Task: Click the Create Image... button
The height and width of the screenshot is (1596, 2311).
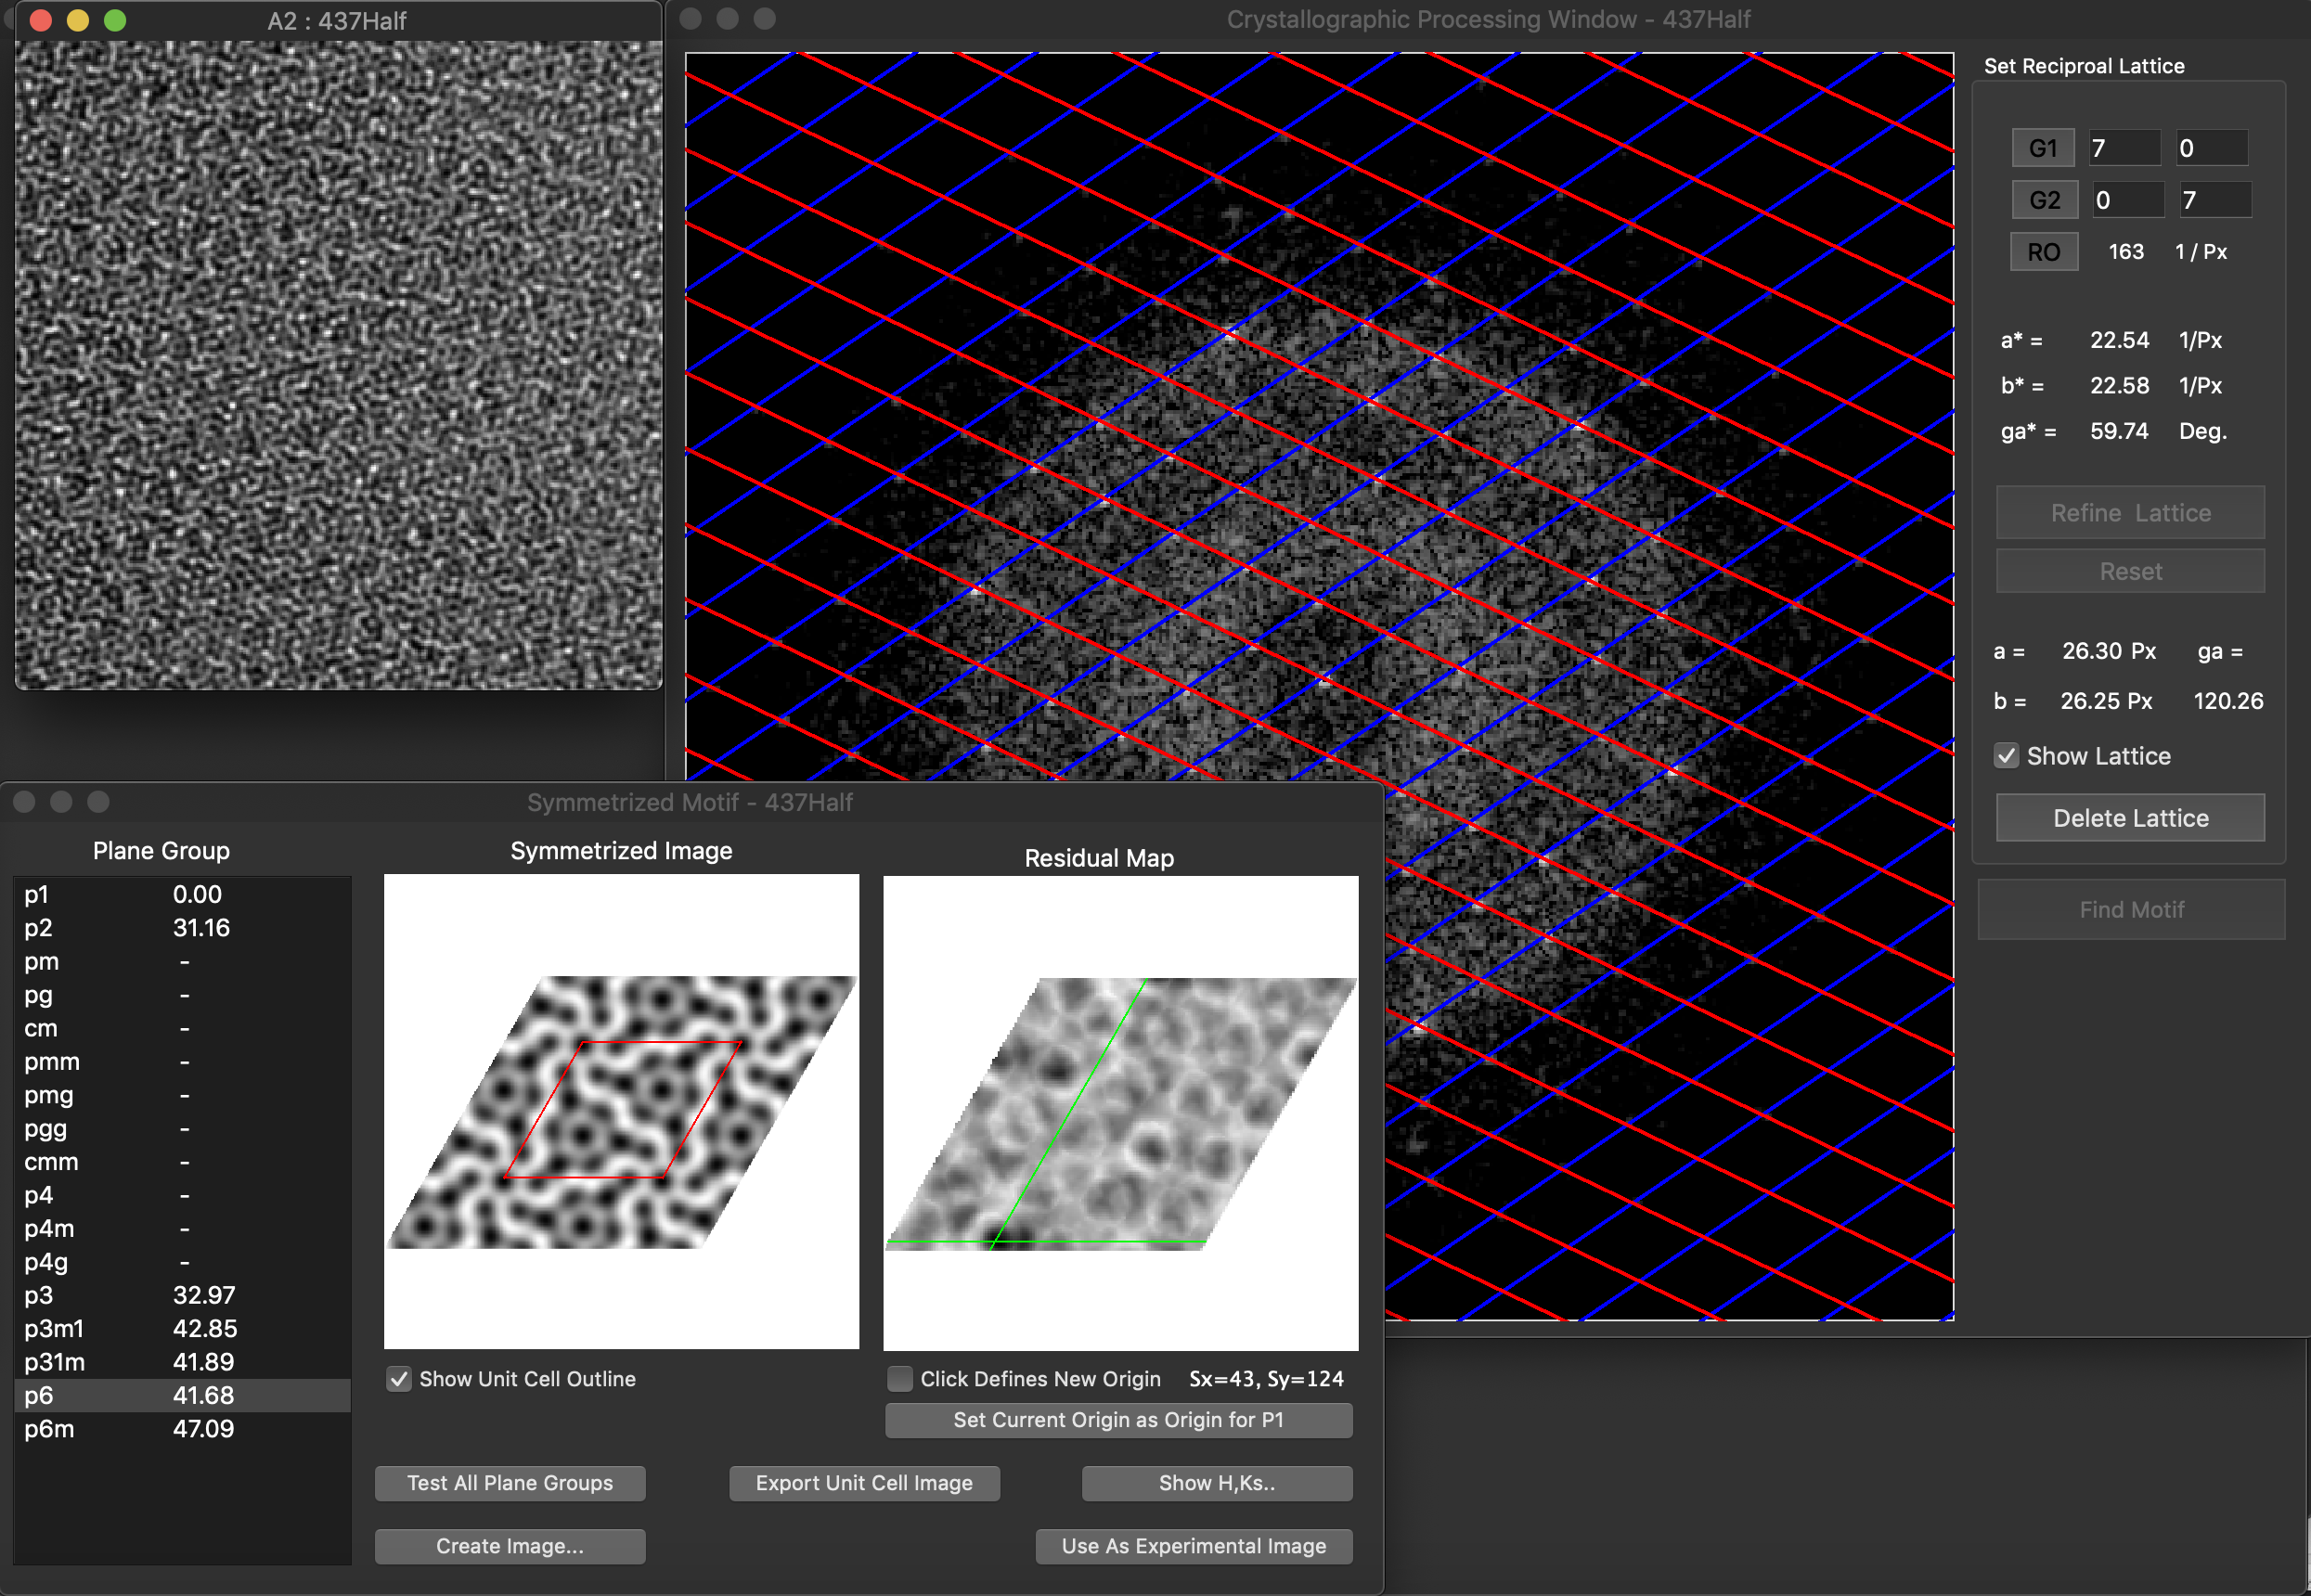Action: click(510, 1546)
